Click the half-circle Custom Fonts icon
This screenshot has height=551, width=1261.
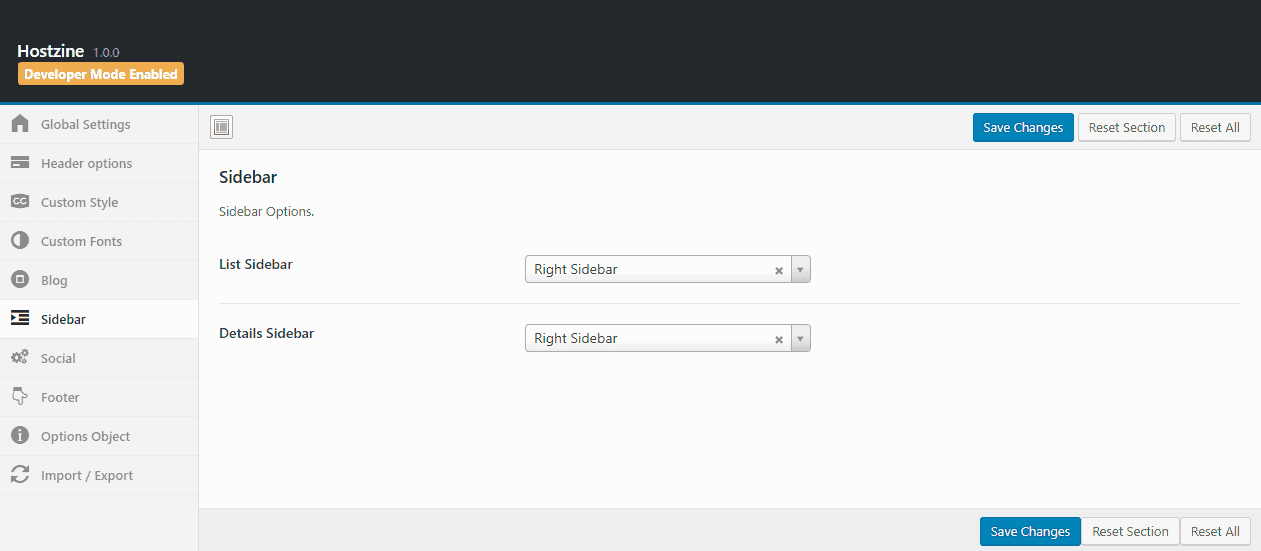pos(20,241)
